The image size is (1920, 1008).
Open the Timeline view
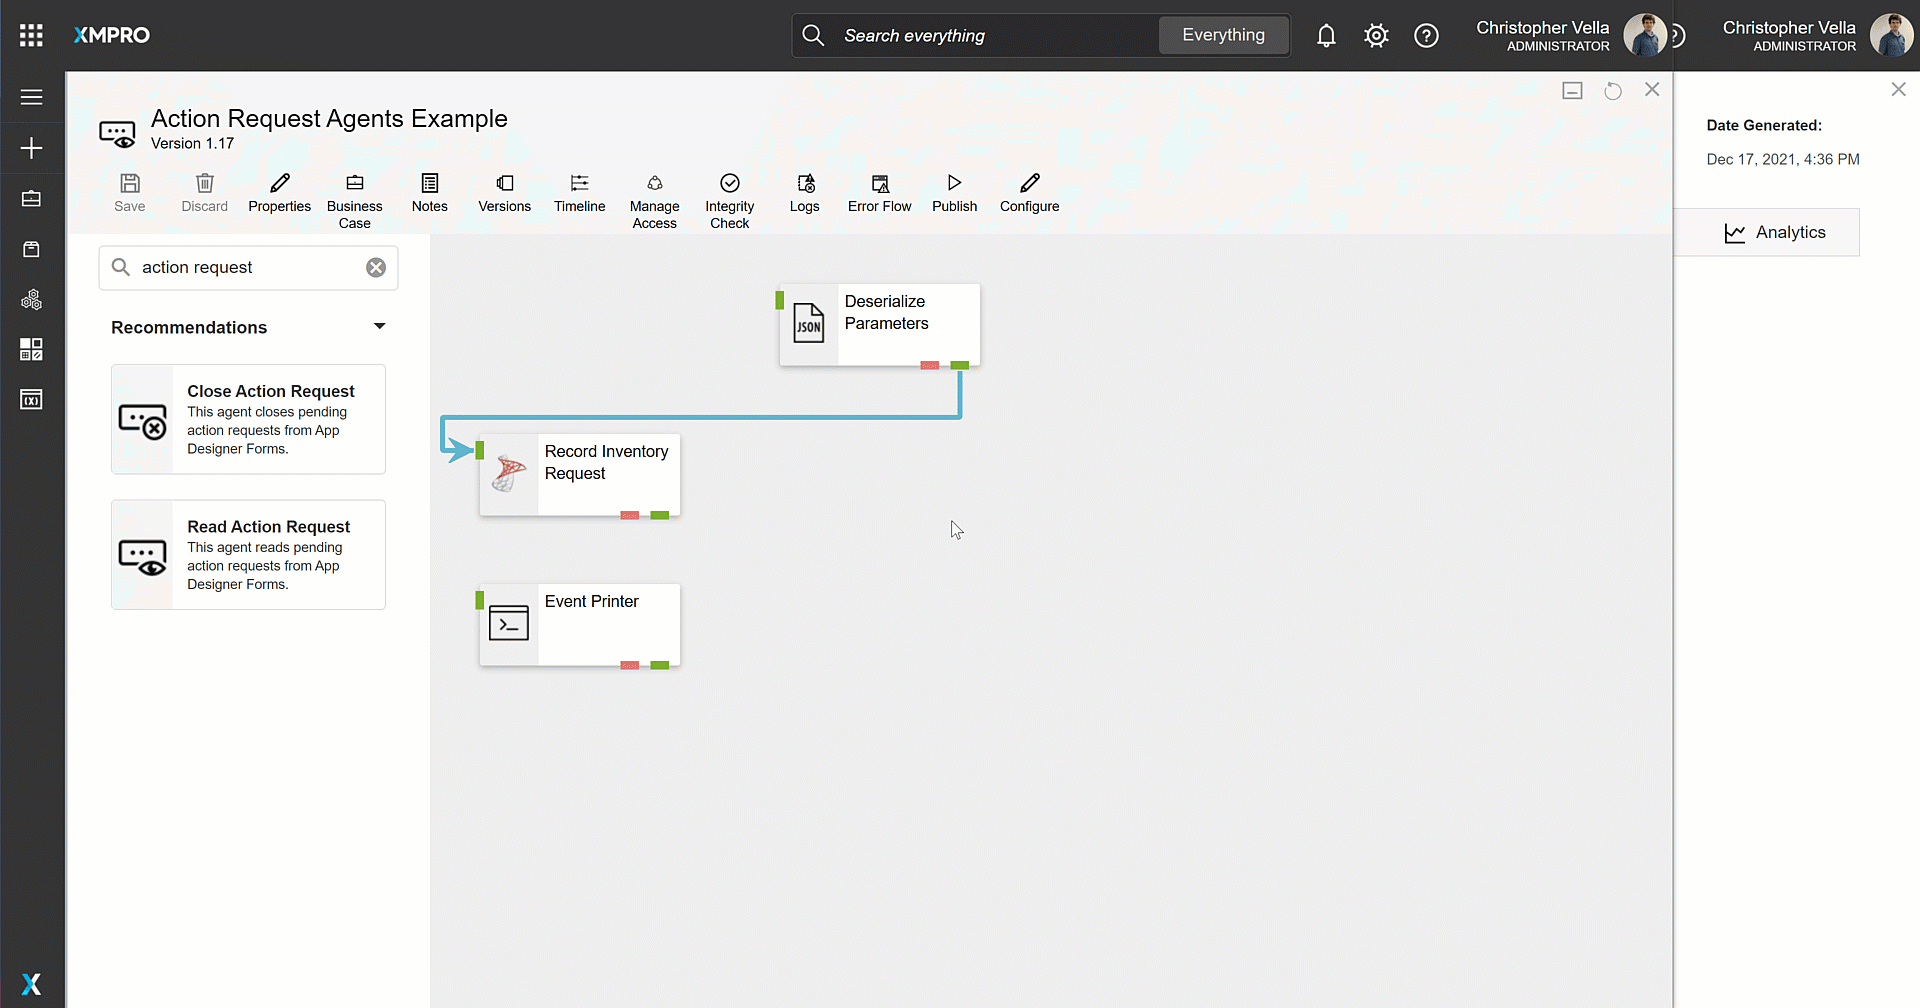[579, 194]
